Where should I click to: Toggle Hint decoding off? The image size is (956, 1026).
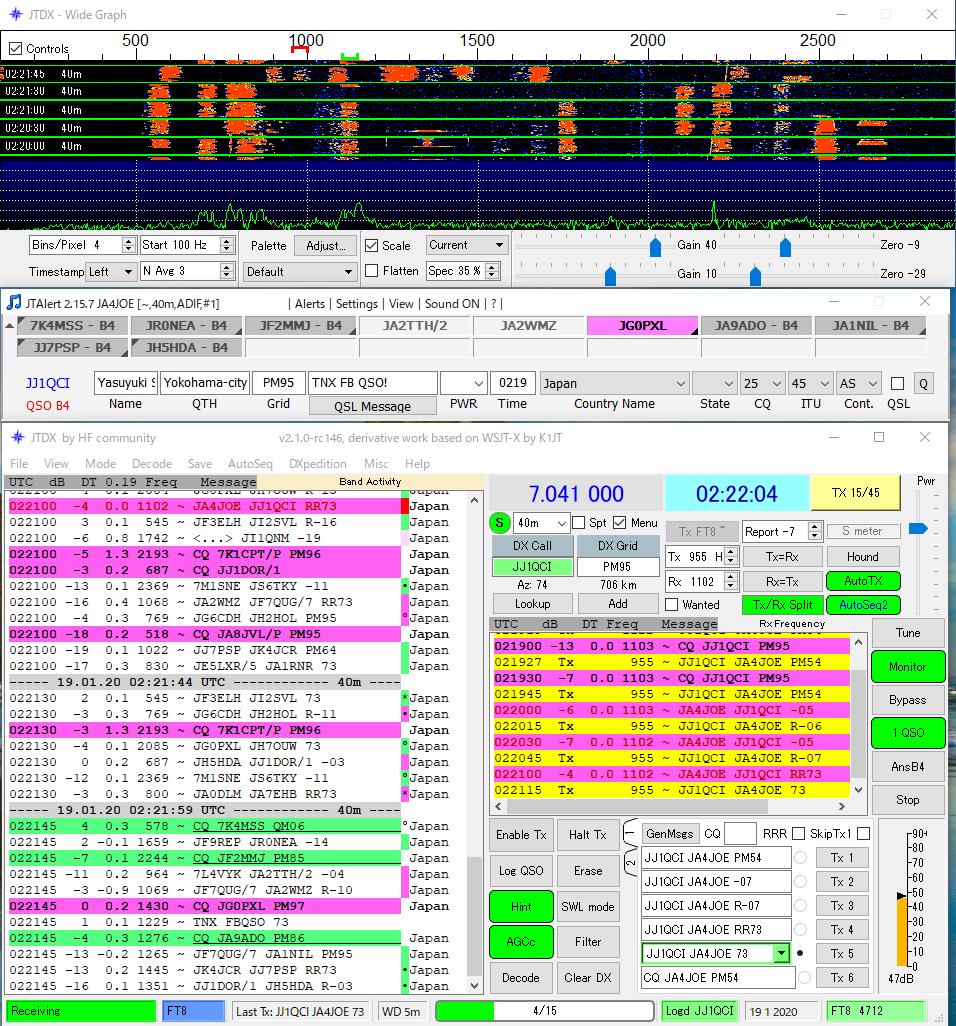tap(520, 906)
